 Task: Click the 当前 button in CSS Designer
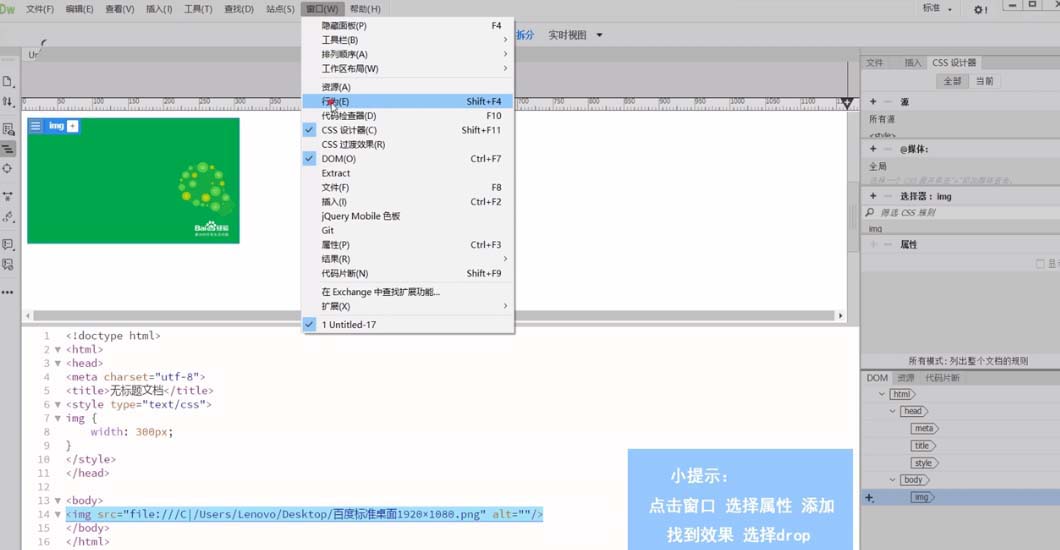coord(985,82)
